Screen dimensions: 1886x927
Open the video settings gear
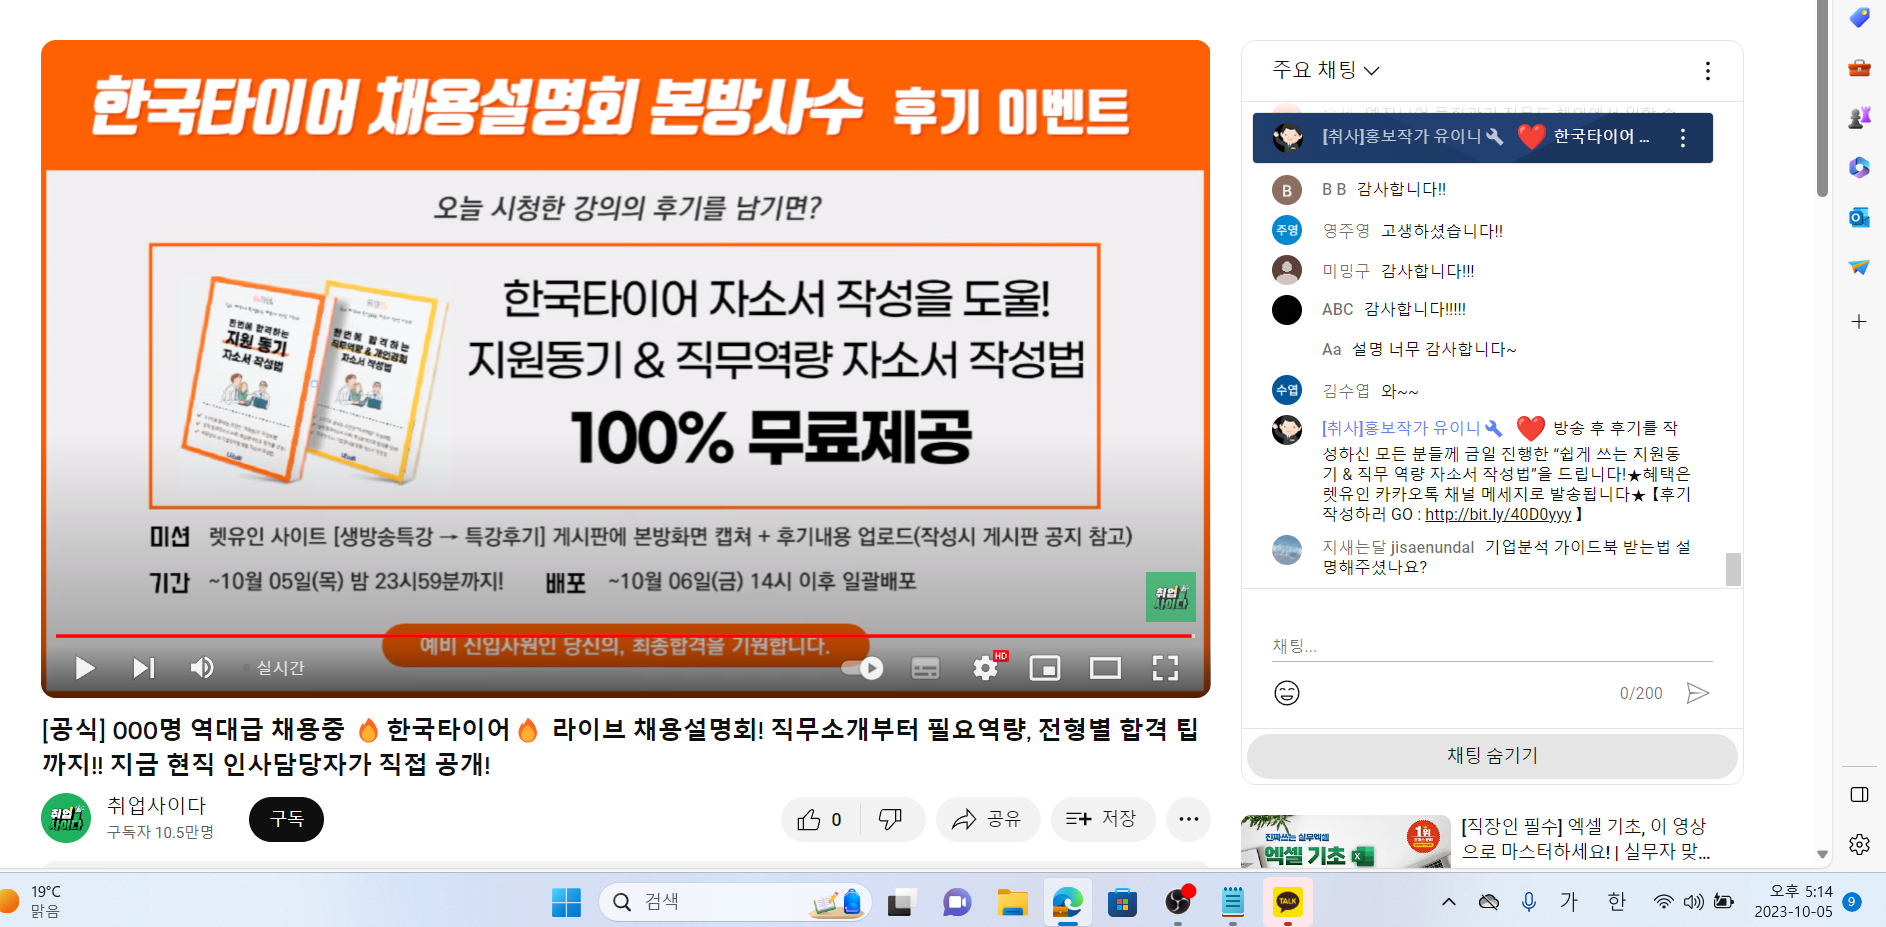986,668
